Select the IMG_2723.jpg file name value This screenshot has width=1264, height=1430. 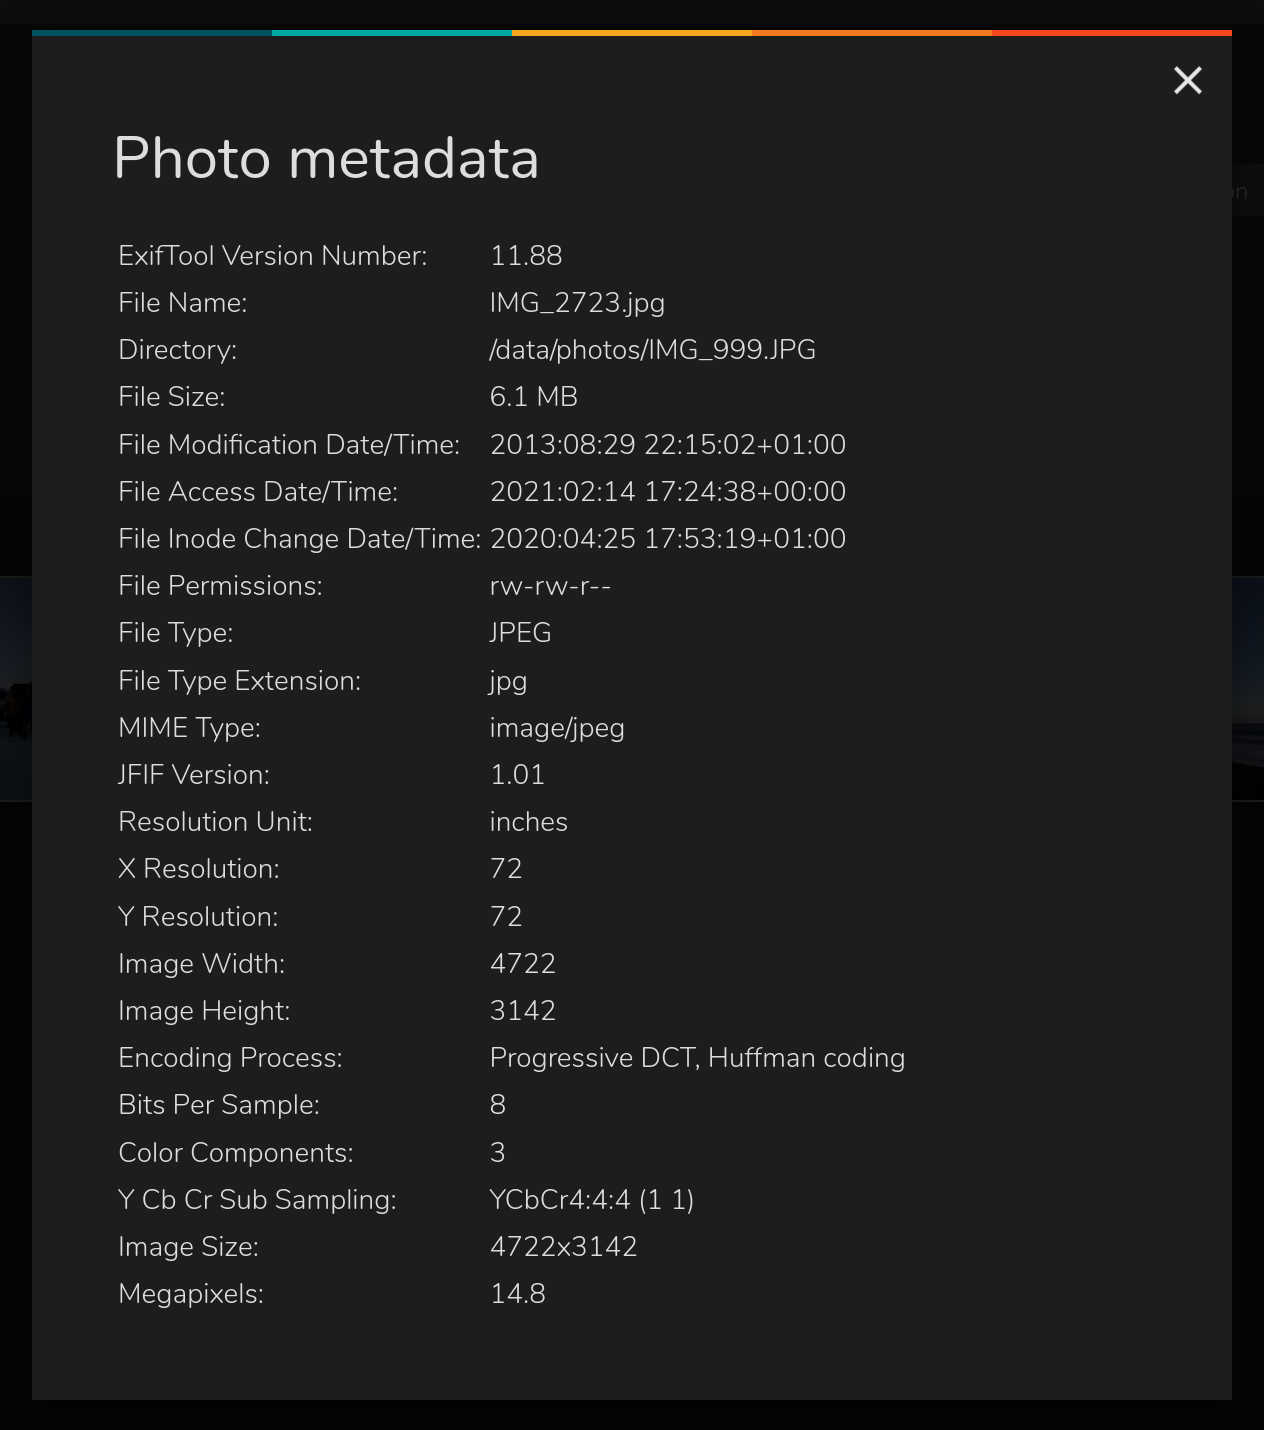[577, 302]
